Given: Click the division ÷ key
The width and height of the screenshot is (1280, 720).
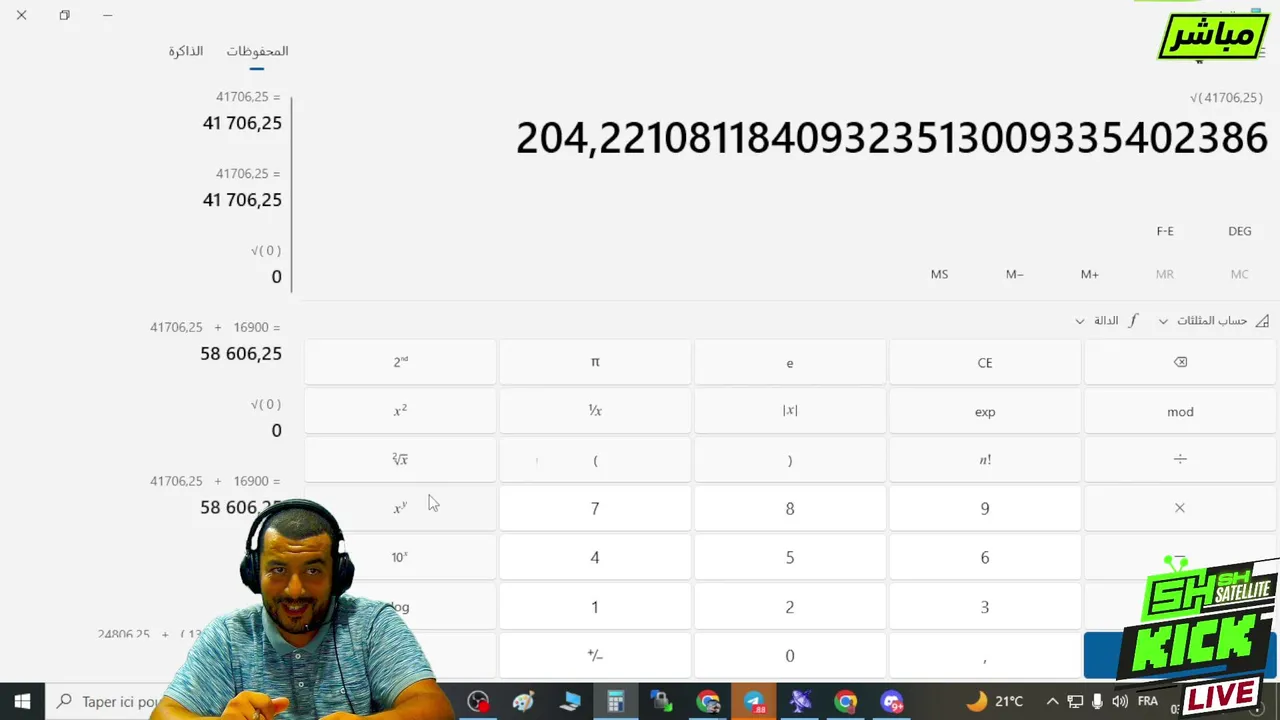Looking at the screenshot, I should click(1180, 460).
